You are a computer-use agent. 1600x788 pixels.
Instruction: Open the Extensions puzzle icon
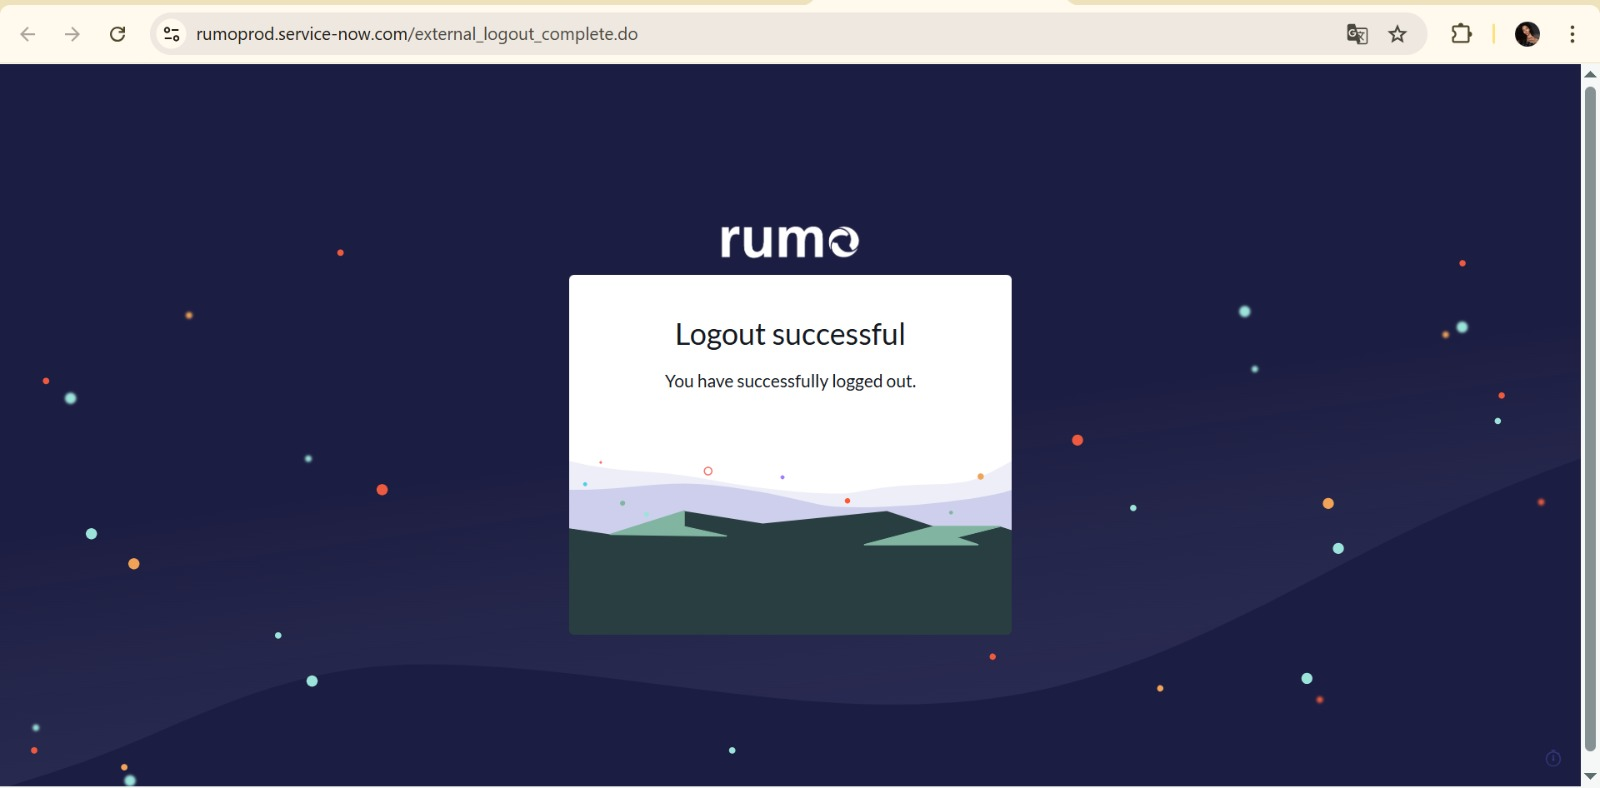pos(1462,34)
